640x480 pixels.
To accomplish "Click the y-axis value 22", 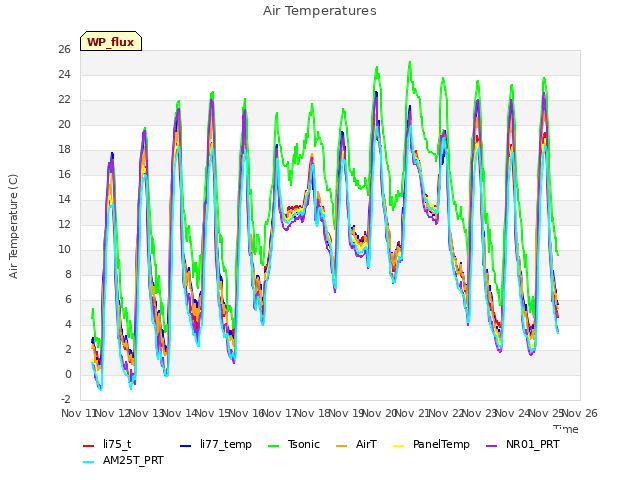I will (x=64, y=99).
